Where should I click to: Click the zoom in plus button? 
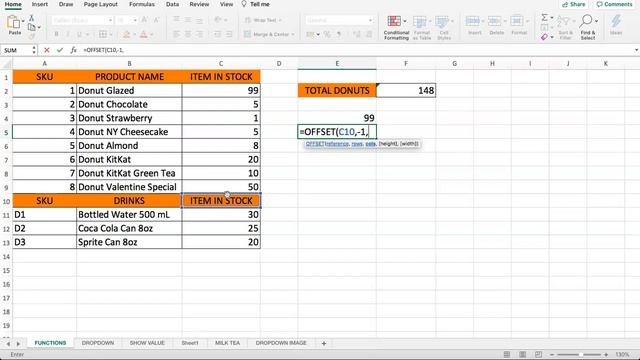click(x=606, y=354)
